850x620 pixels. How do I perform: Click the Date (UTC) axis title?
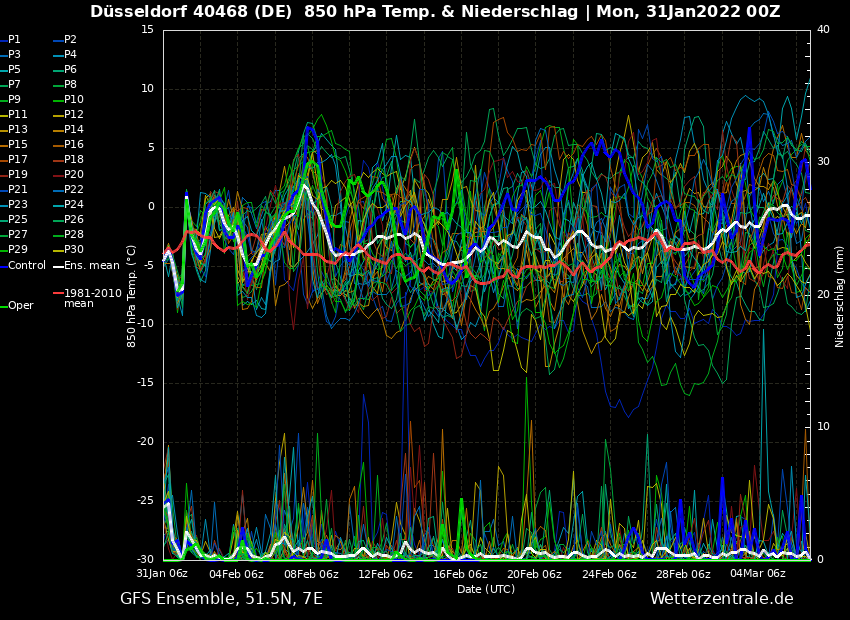tap(486, 589)
